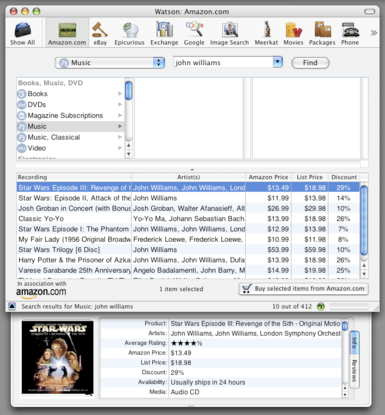Expand the DVDs category in the browser
The image size is (385, 415).
click(x=120, y=105)
